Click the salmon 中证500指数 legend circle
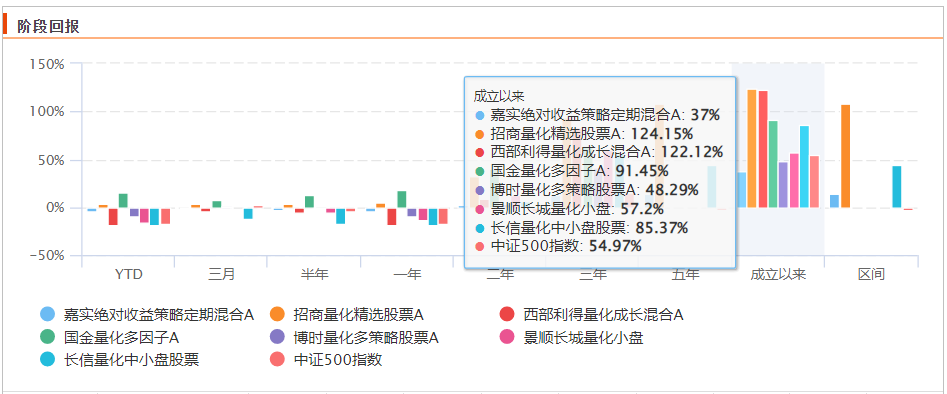The height and width of the screenshot is (394, 947). click(277, 360)
